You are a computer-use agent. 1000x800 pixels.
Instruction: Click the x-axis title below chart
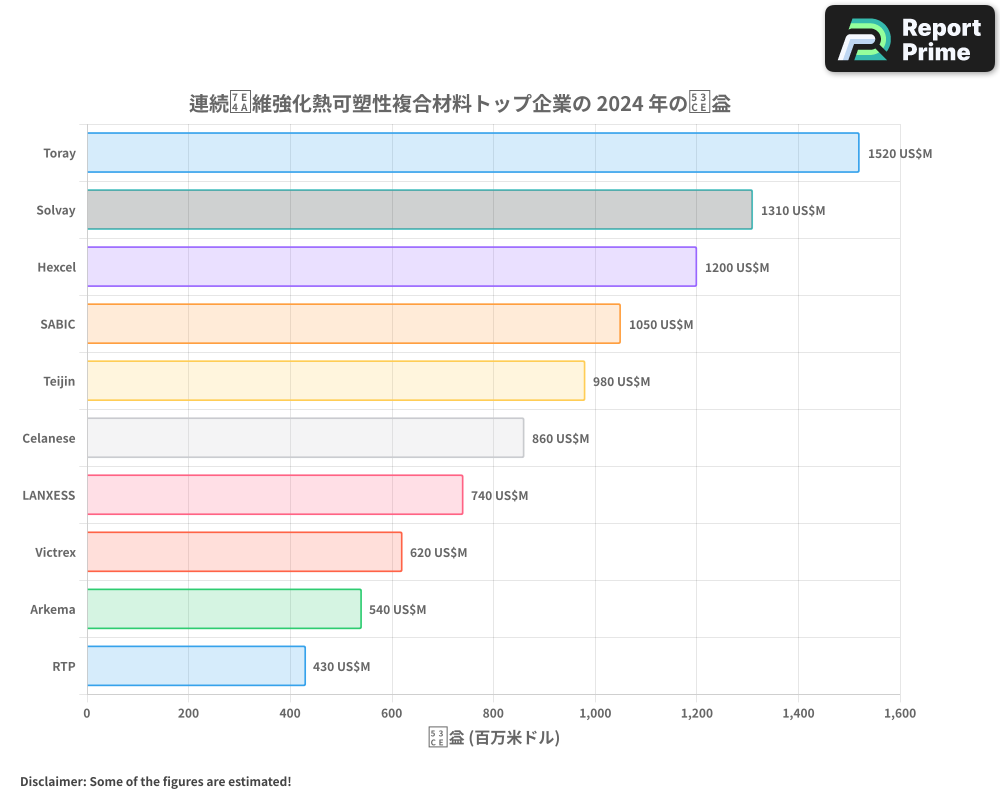tap(493, 738)
